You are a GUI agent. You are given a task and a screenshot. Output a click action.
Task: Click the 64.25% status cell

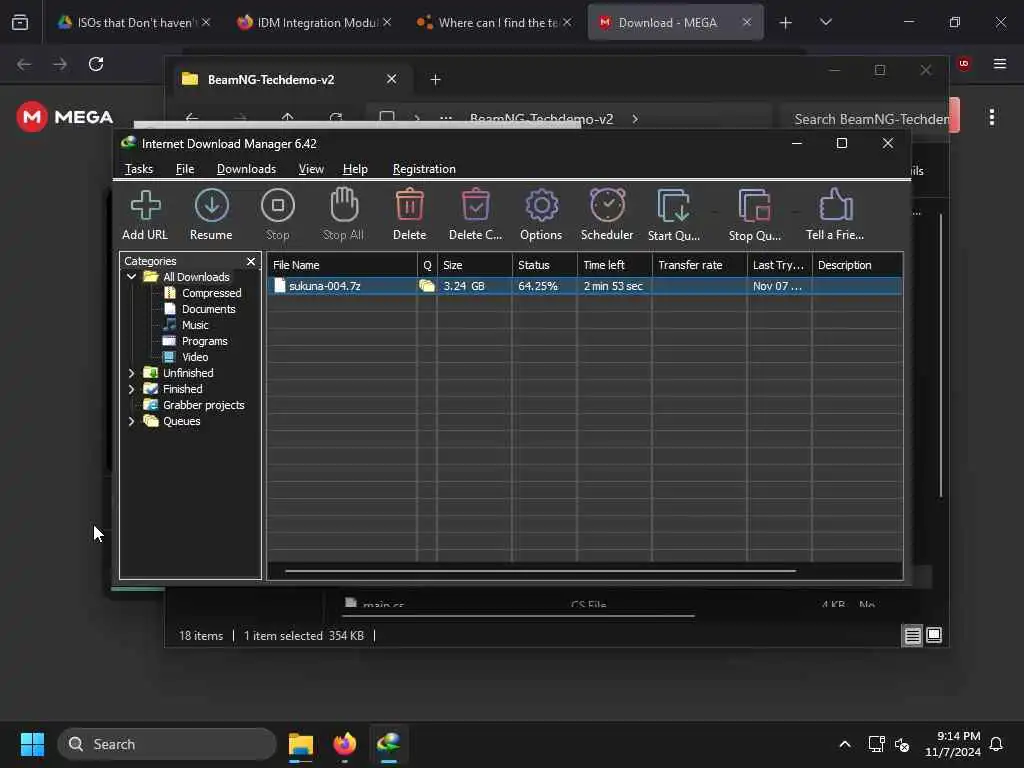[538, 286]
